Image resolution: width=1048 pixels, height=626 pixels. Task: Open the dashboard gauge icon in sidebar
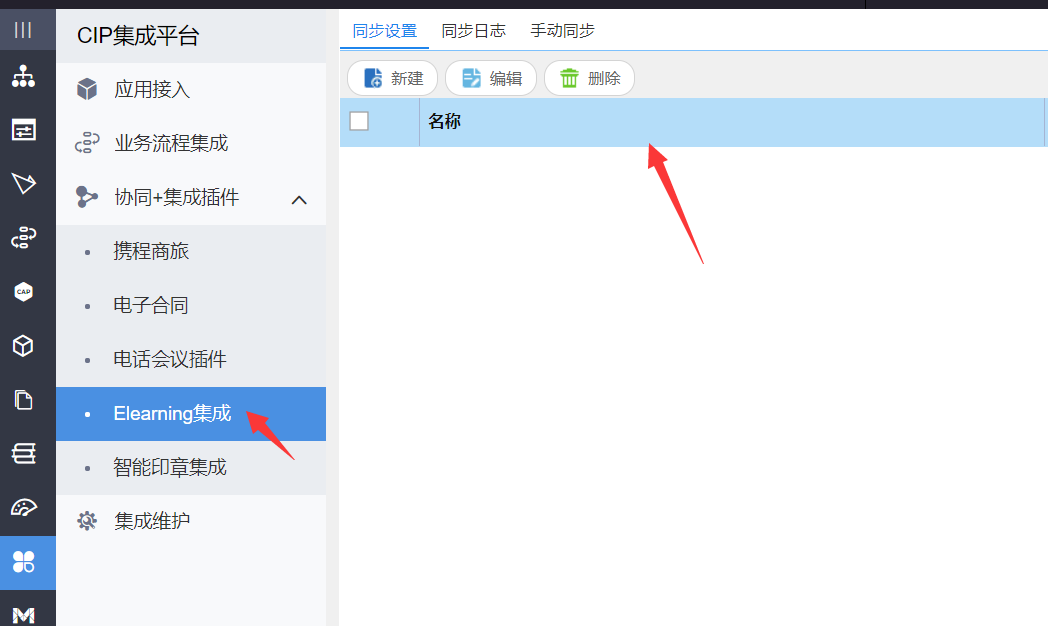[23, 508]
